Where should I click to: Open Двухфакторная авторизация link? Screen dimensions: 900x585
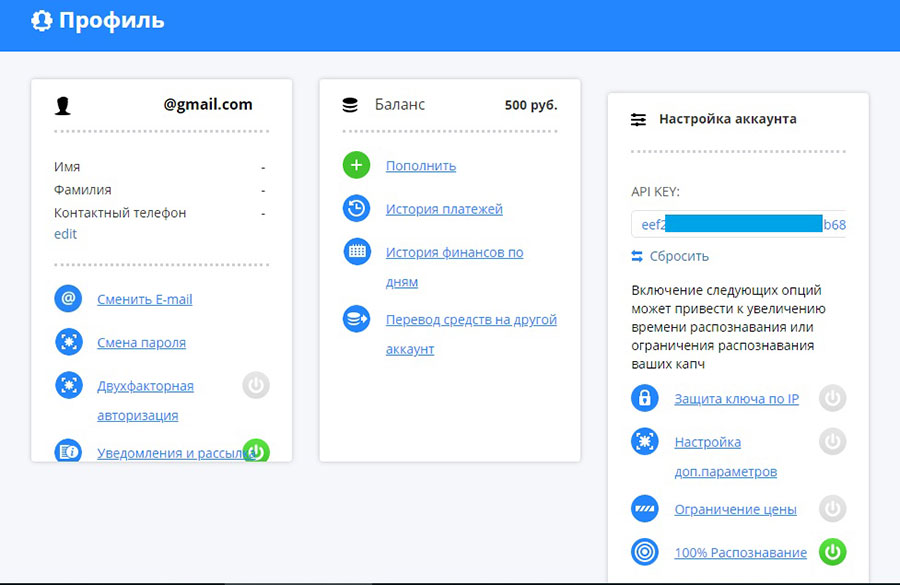pyautogui.click(x=145, y=400)
